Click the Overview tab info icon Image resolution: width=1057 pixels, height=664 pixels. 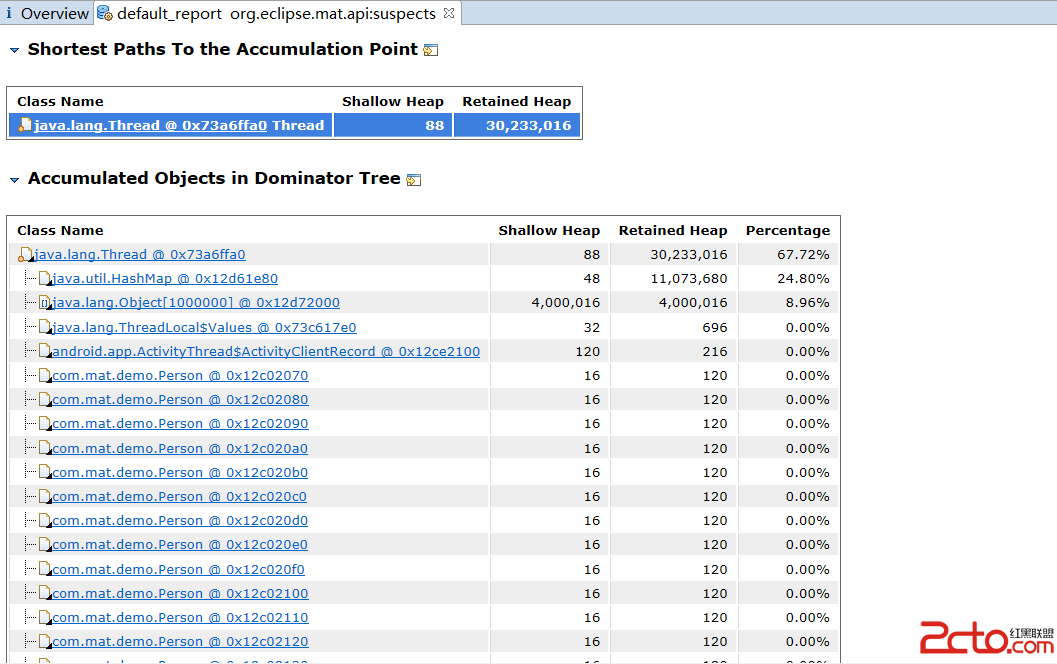pos(9,13)
